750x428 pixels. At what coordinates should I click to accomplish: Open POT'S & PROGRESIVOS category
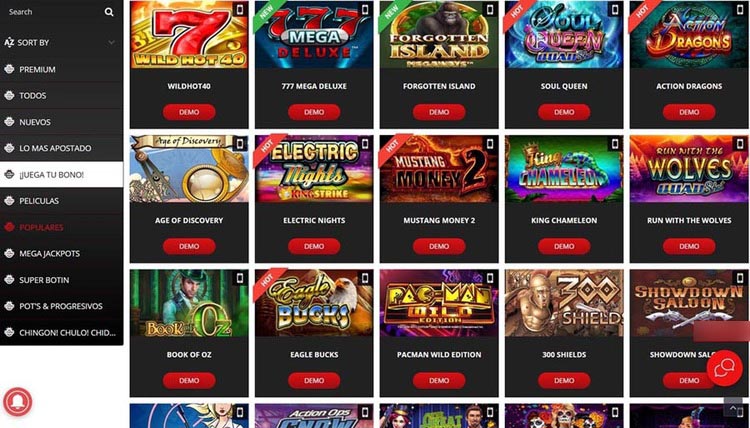61,306
